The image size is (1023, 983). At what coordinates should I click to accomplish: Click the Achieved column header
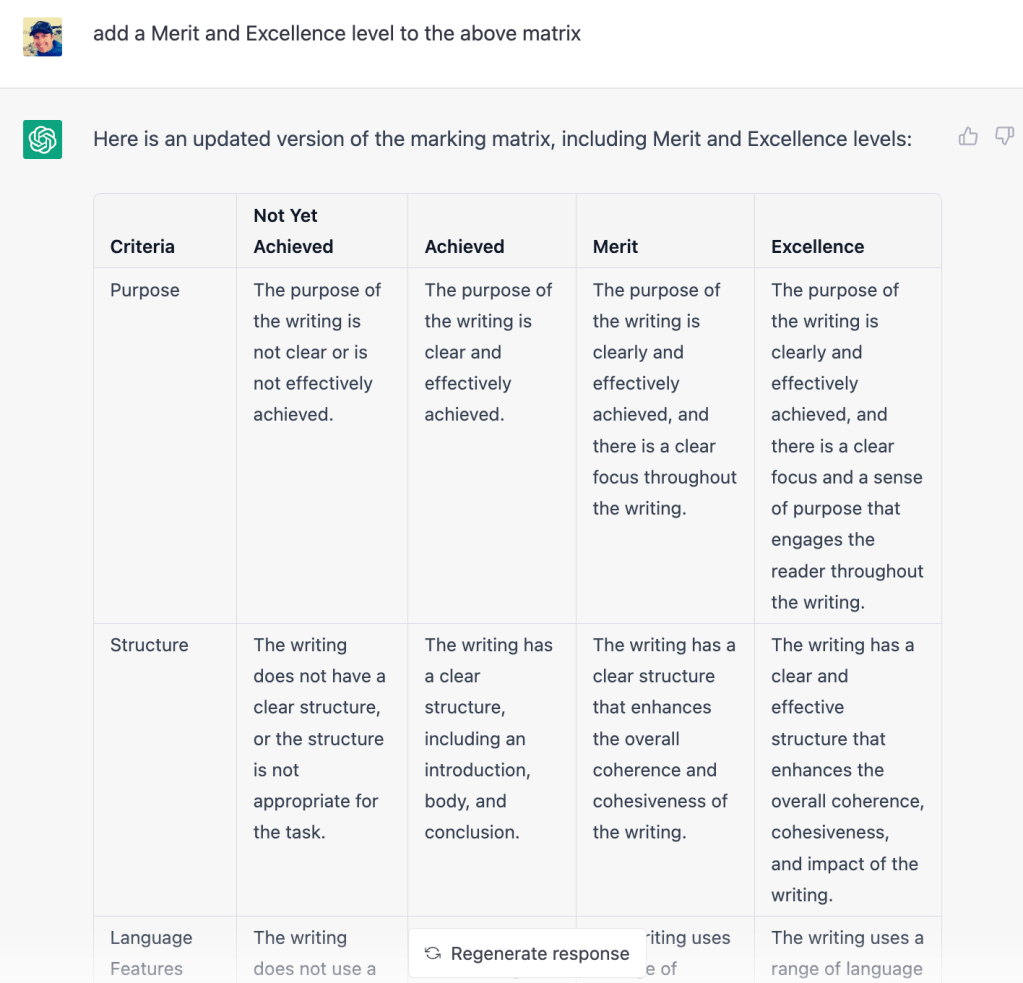pyautogui.click(x=464, y=246)
